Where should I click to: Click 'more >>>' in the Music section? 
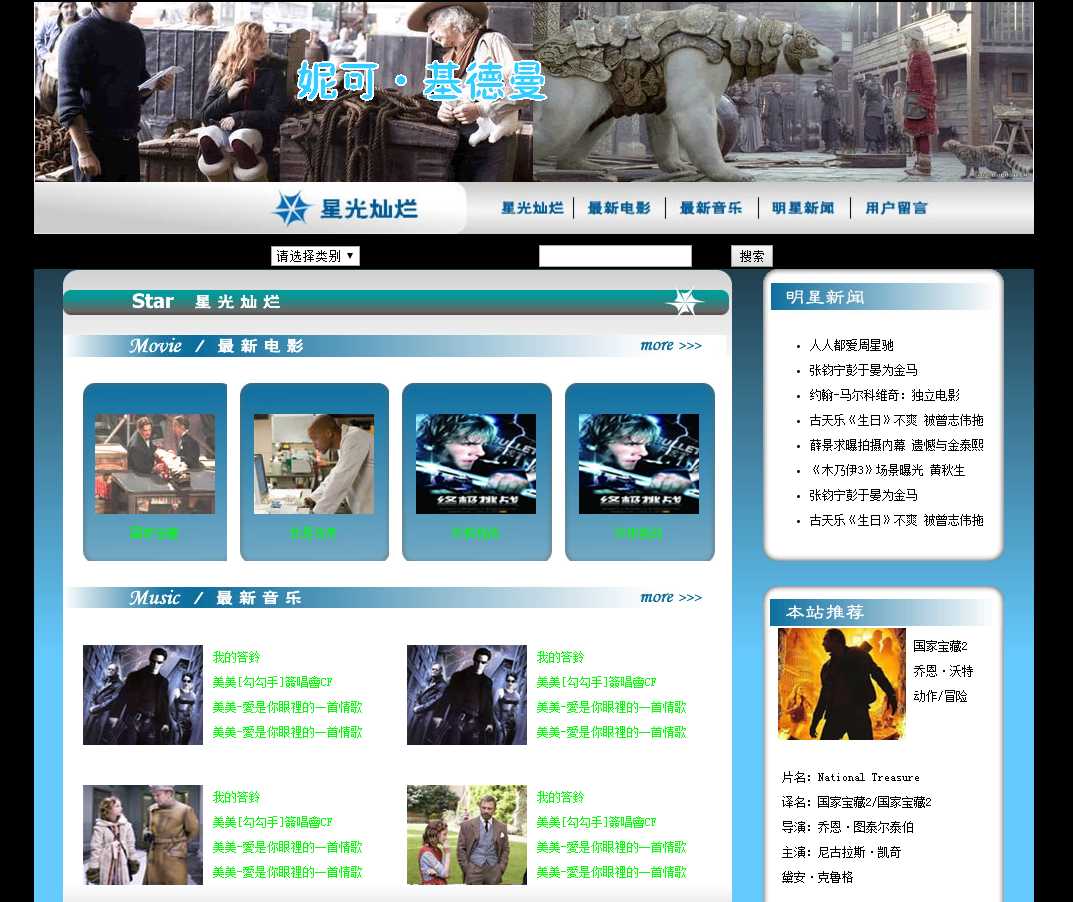[671, 598]
